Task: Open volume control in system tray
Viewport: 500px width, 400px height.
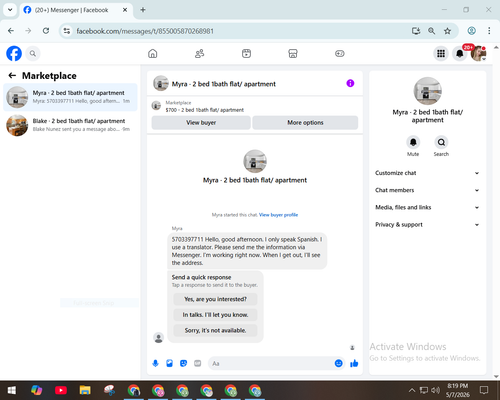Action: click(x=435, y=390)
